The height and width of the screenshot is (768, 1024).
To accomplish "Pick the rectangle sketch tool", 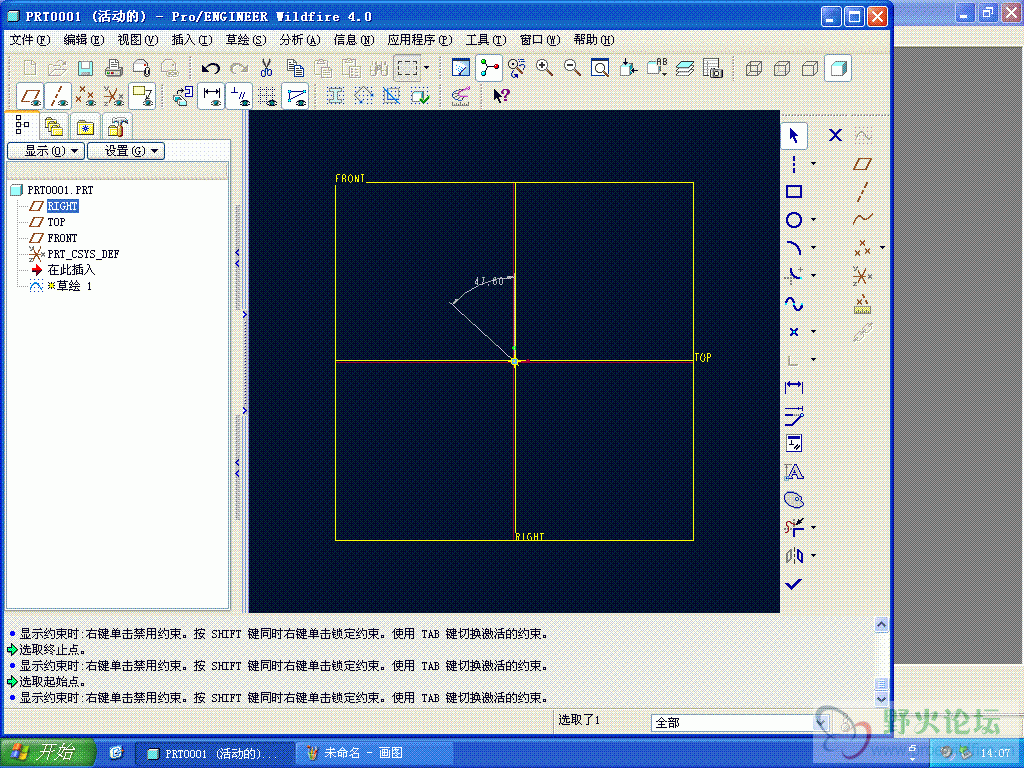I will [794, 191].
